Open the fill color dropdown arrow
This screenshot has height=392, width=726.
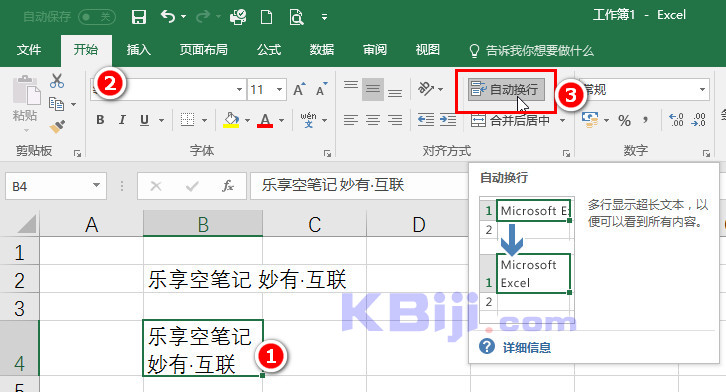point(247,120)
